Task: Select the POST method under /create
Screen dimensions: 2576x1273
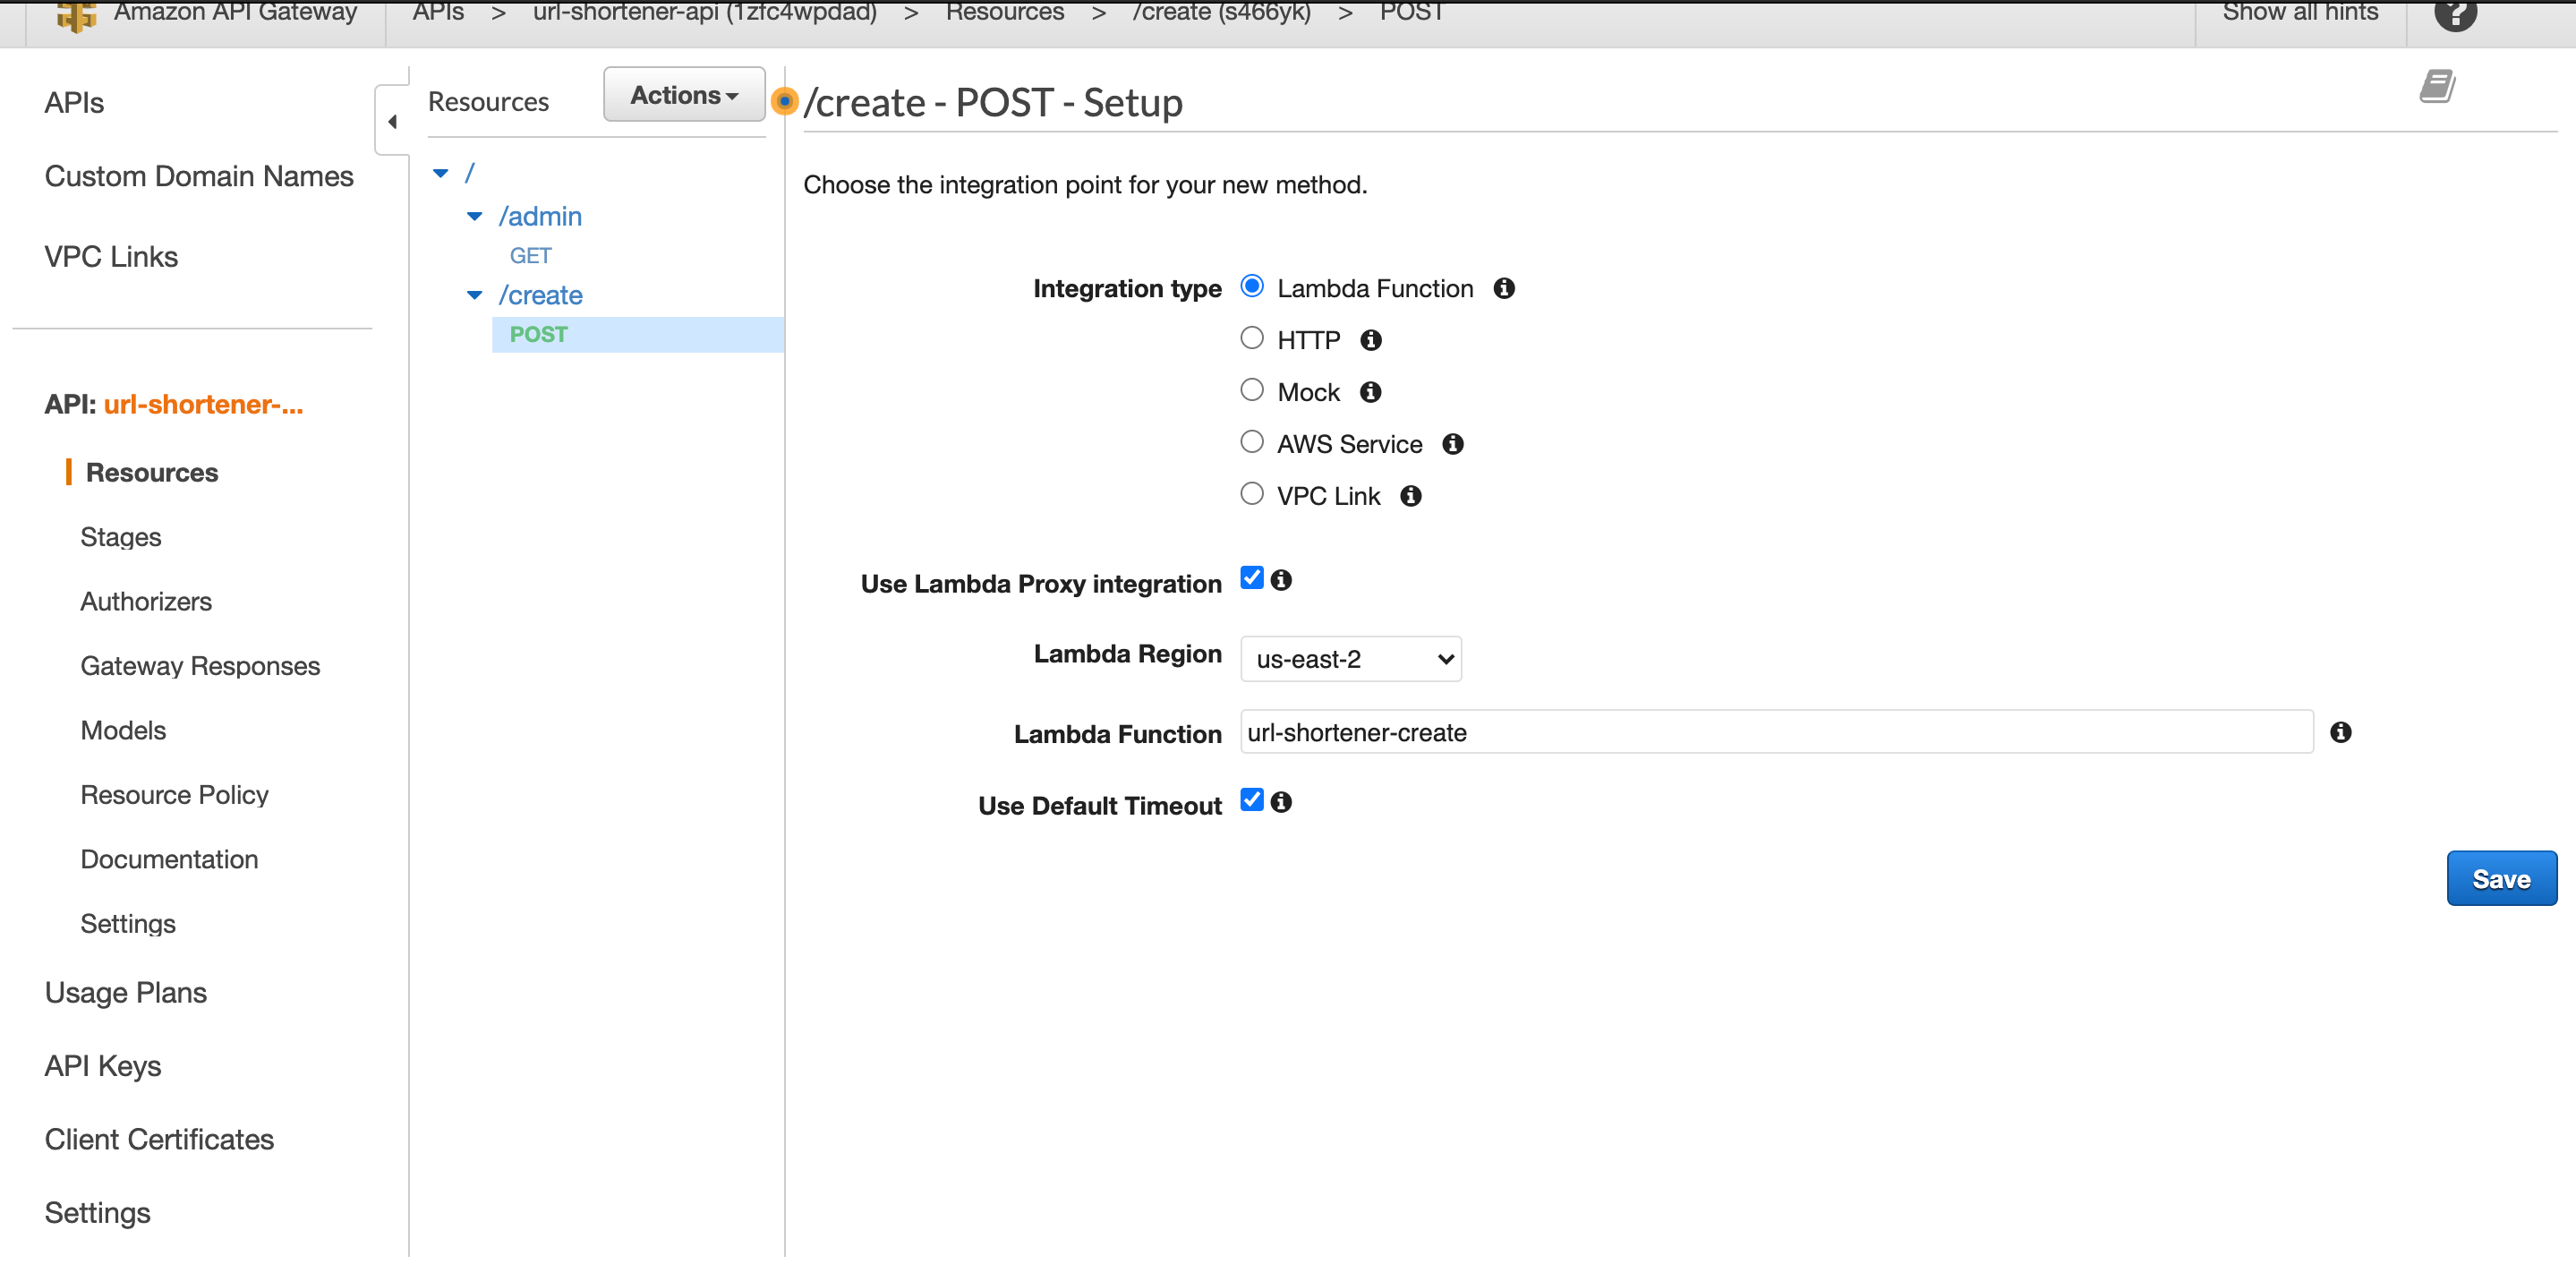Action: click(x=538, y=334)
